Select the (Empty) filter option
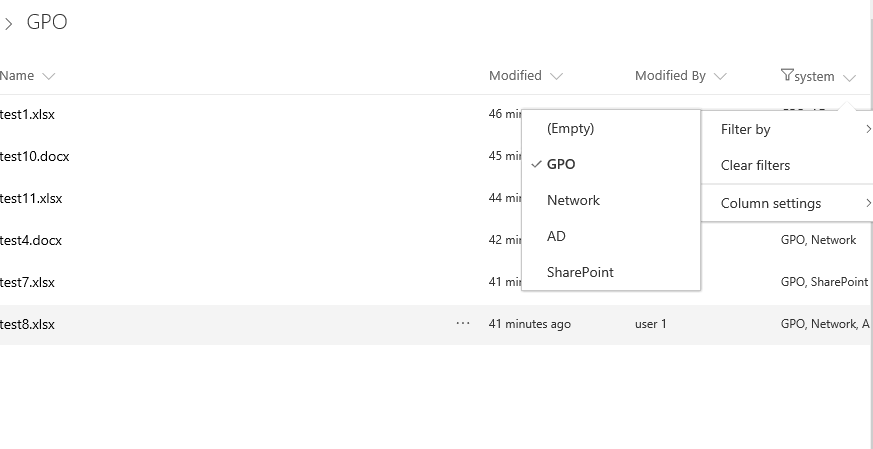The width and height of the screenshot is (873, 449). tap(570, 128)
